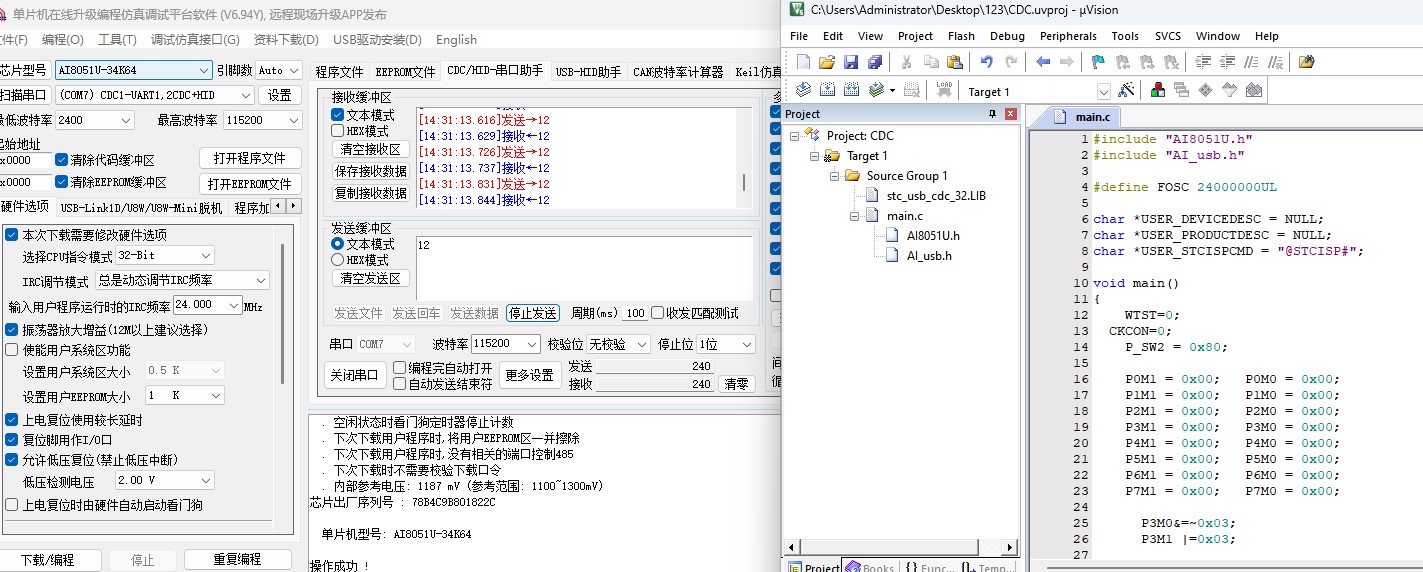Collapse the Source Group 1 tree node

(x=833, y=176)
